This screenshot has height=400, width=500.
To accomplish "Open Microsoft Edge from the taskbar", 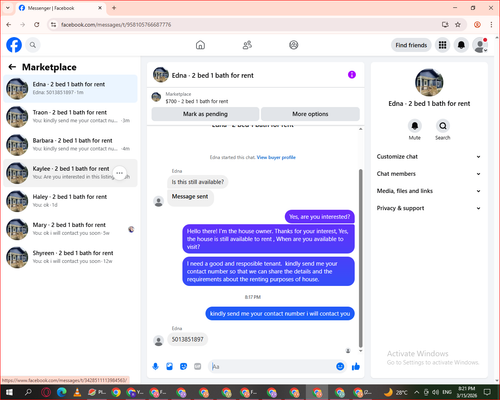I will pos(62,392).
